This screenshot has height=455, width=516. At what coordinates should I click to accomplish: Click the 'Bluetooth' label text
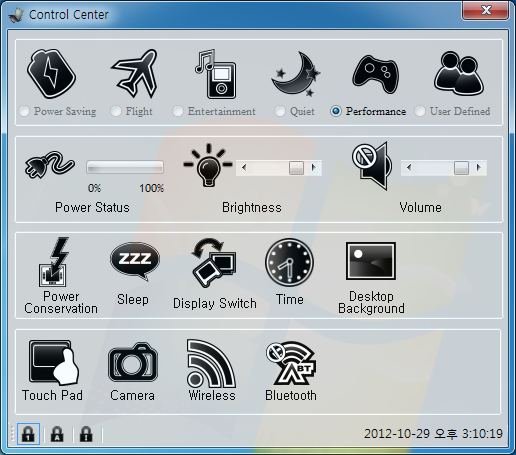click(x=291, y=395)
